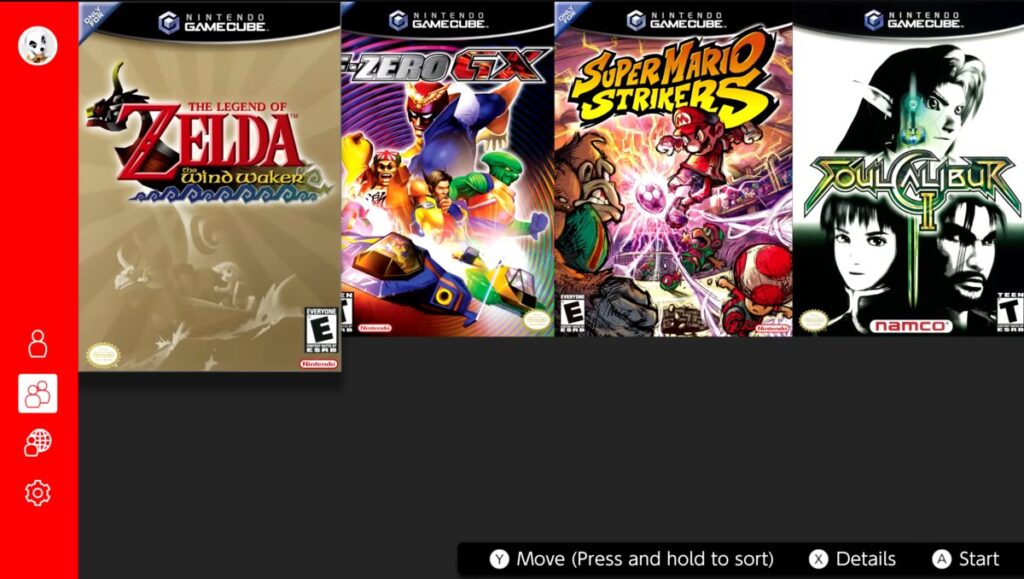Screen dimensions: 1024x579
Task: Select the SoulCalibur II game cover
Action: click(x=908, y=168)
